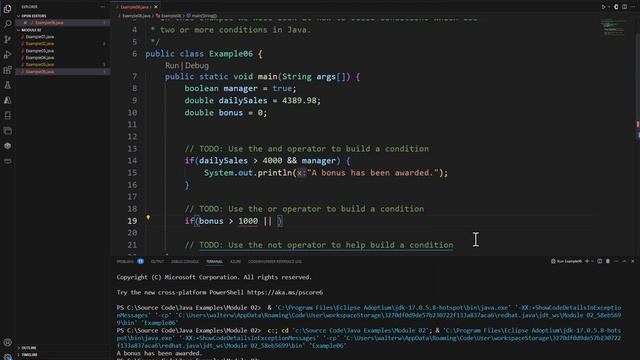Maximize the panel with chevron-up icon
640x360 pixels.
pos(624,261)
